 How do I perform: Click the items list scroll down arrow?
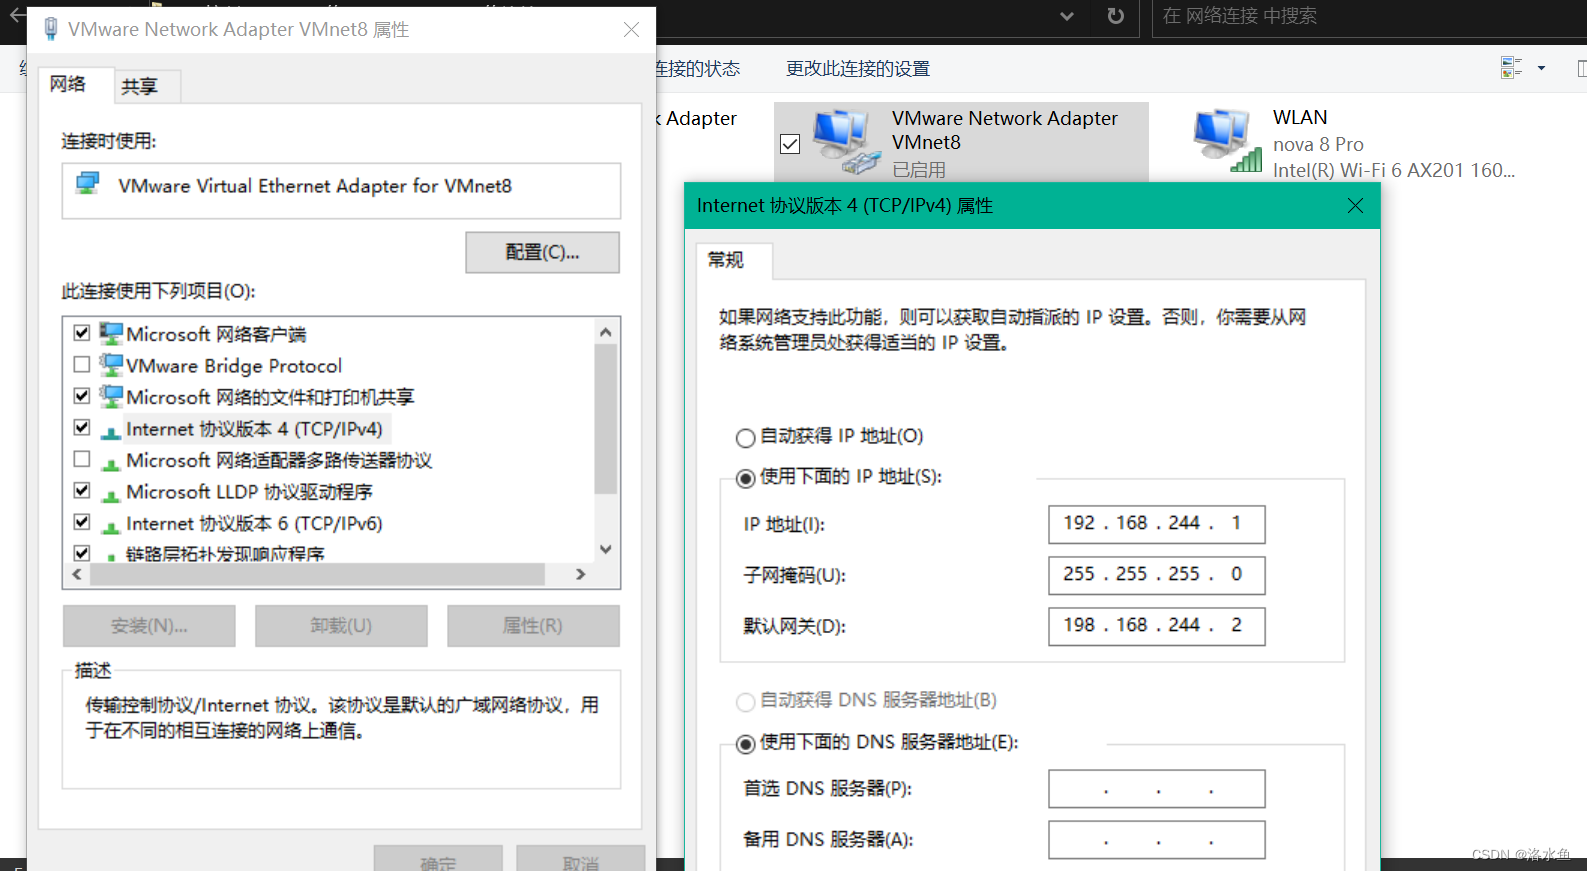click(x=605, y=549)
